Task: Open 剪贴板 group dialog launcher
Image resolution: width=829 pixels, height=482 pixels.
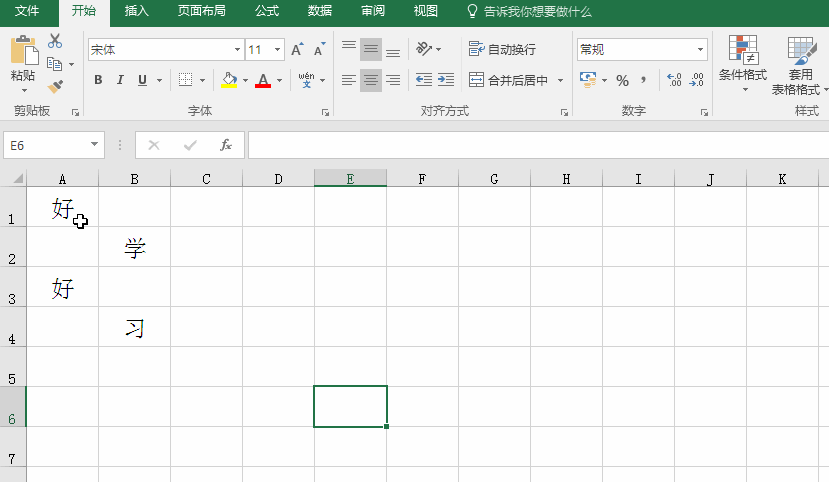Action: [x=76, y=112]
